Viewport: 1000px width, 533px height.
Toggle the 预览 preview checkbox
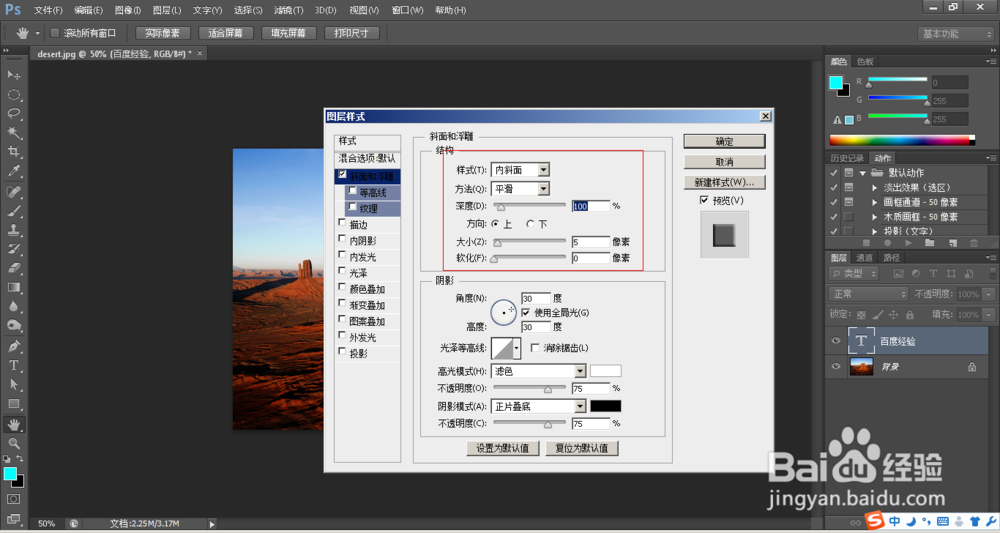tap(704, 200)
